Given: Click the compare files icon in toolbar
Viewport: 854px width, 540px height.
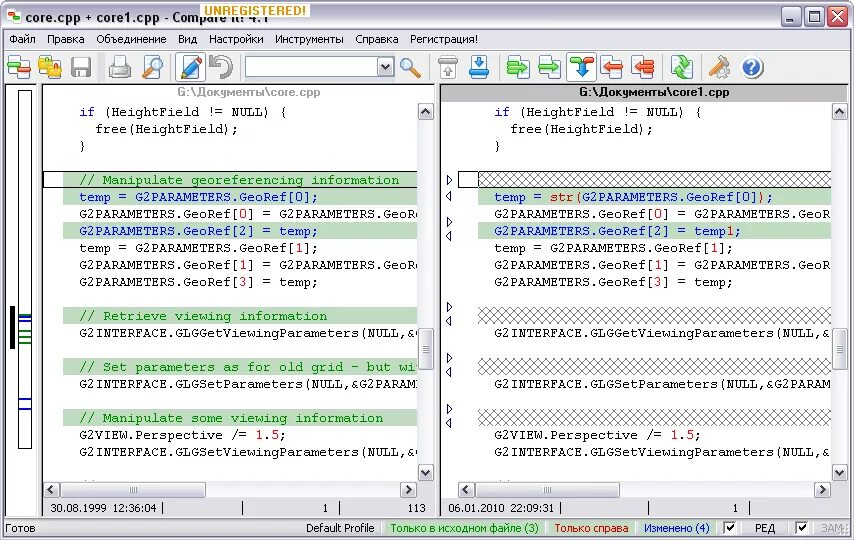Looking at the screenshot, I should pos(19,68).
